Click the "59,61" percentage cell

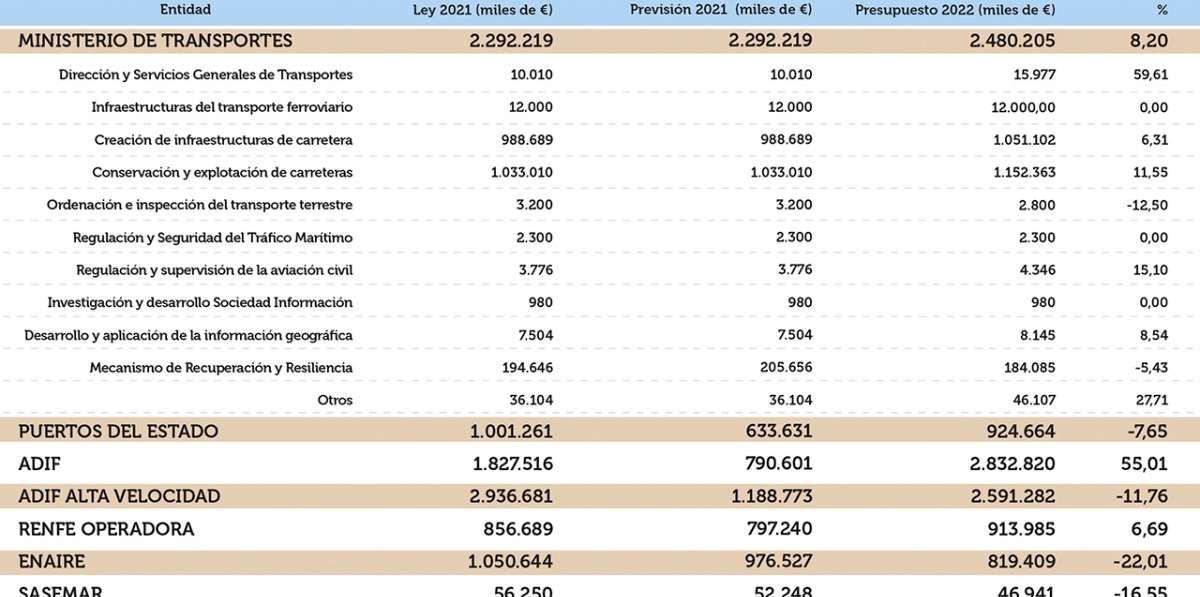(x=1151, y=75)
